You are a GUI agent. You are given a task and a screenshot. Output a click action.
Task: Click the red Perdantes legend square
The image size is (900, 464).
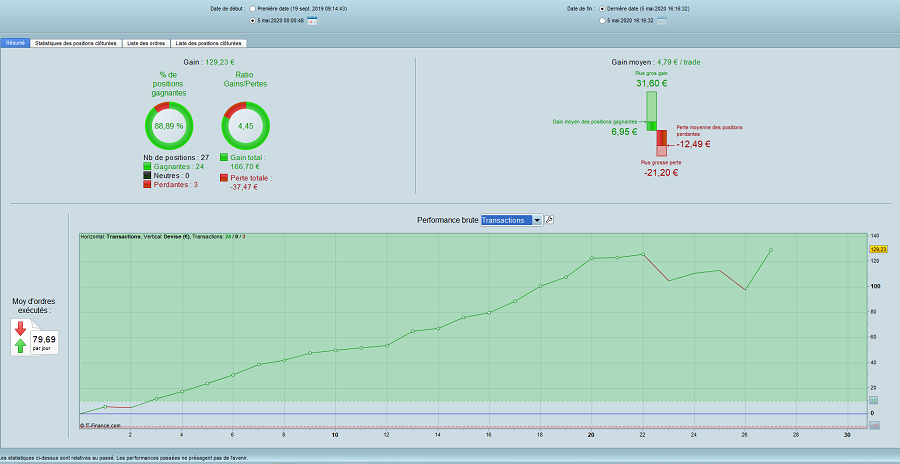[x=148, y=184]
